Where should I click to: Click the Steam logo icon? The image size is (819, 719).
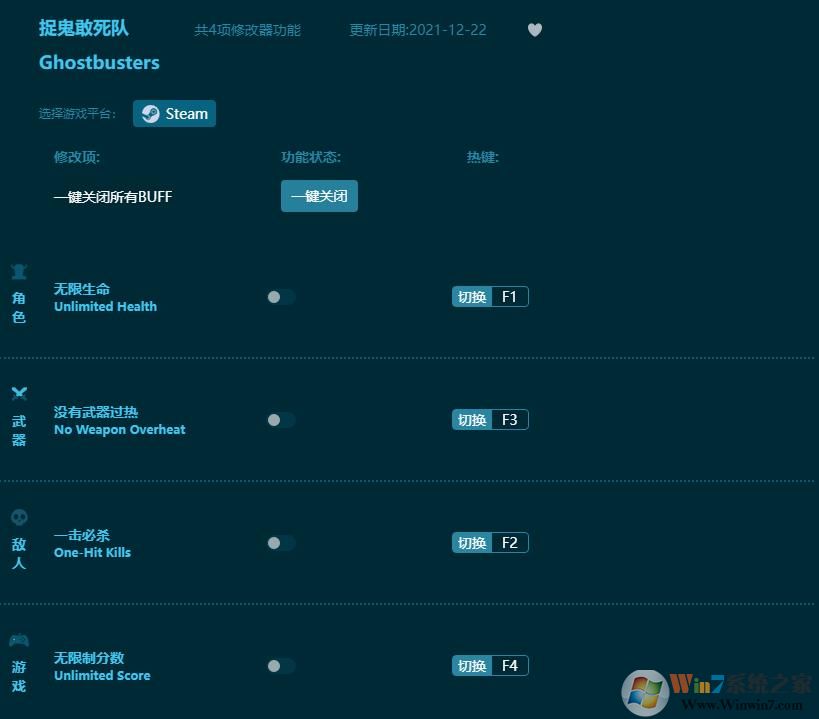[x=152, y=113]
